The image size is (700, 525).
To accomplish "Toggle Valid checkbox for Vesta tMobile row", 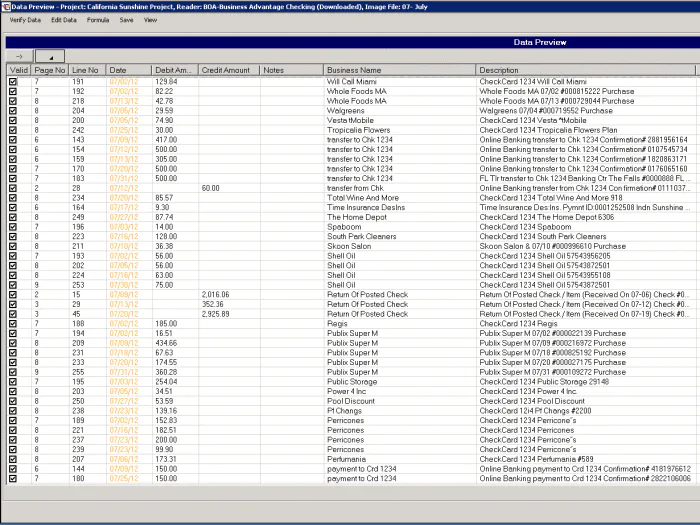I will [12, 121].
